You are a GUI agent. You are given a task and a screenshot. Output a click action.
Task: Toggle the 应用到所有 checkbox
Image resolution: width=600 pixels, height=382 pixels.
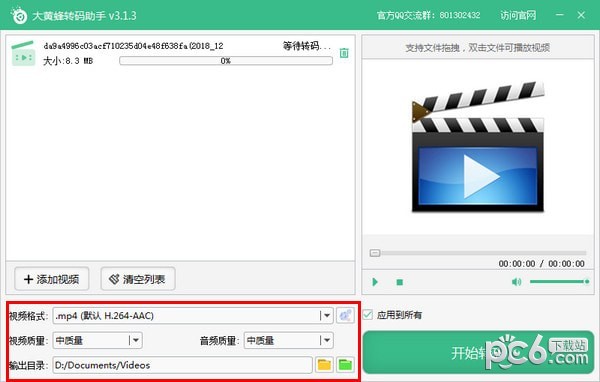(x=367, y=315)
